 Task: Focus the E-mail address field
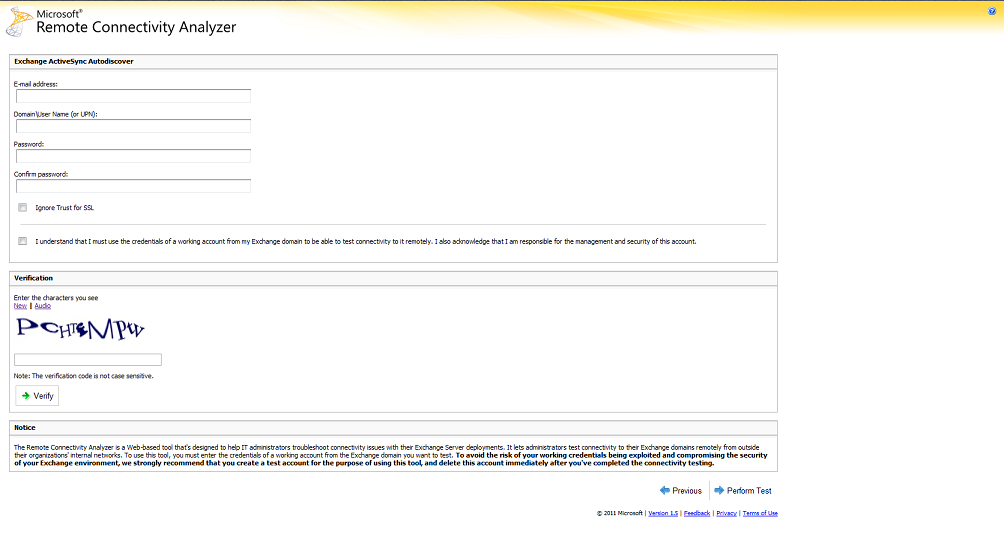point(133,96)
